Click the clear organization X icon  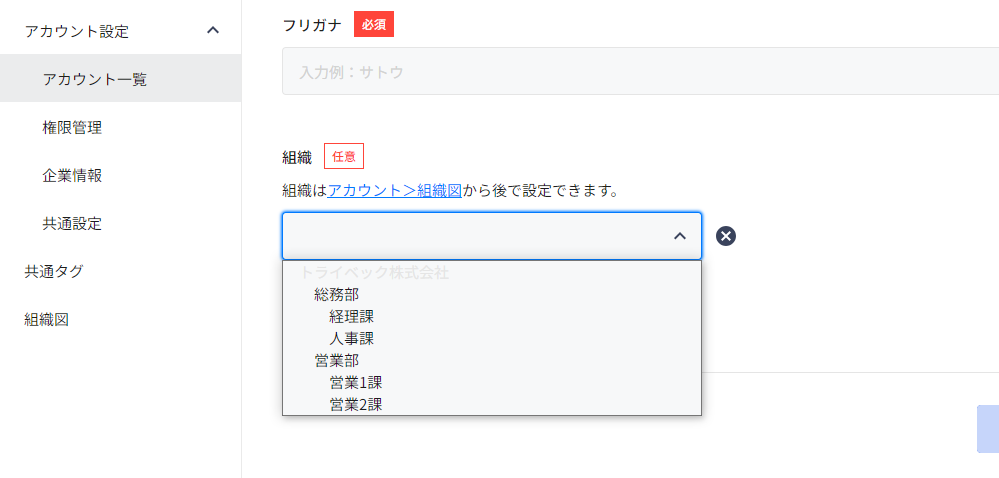pos(726,236)
